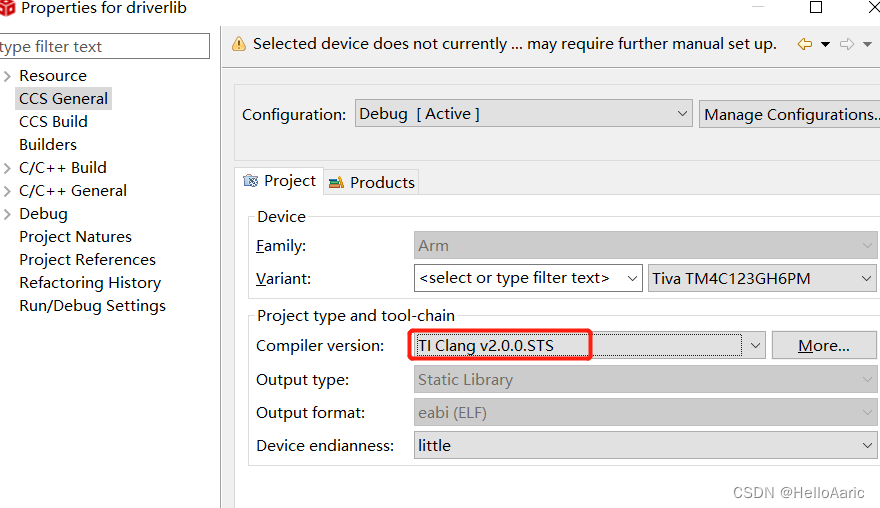
Task: Expand the C/C++ Build node
Action: click(8, 168)
